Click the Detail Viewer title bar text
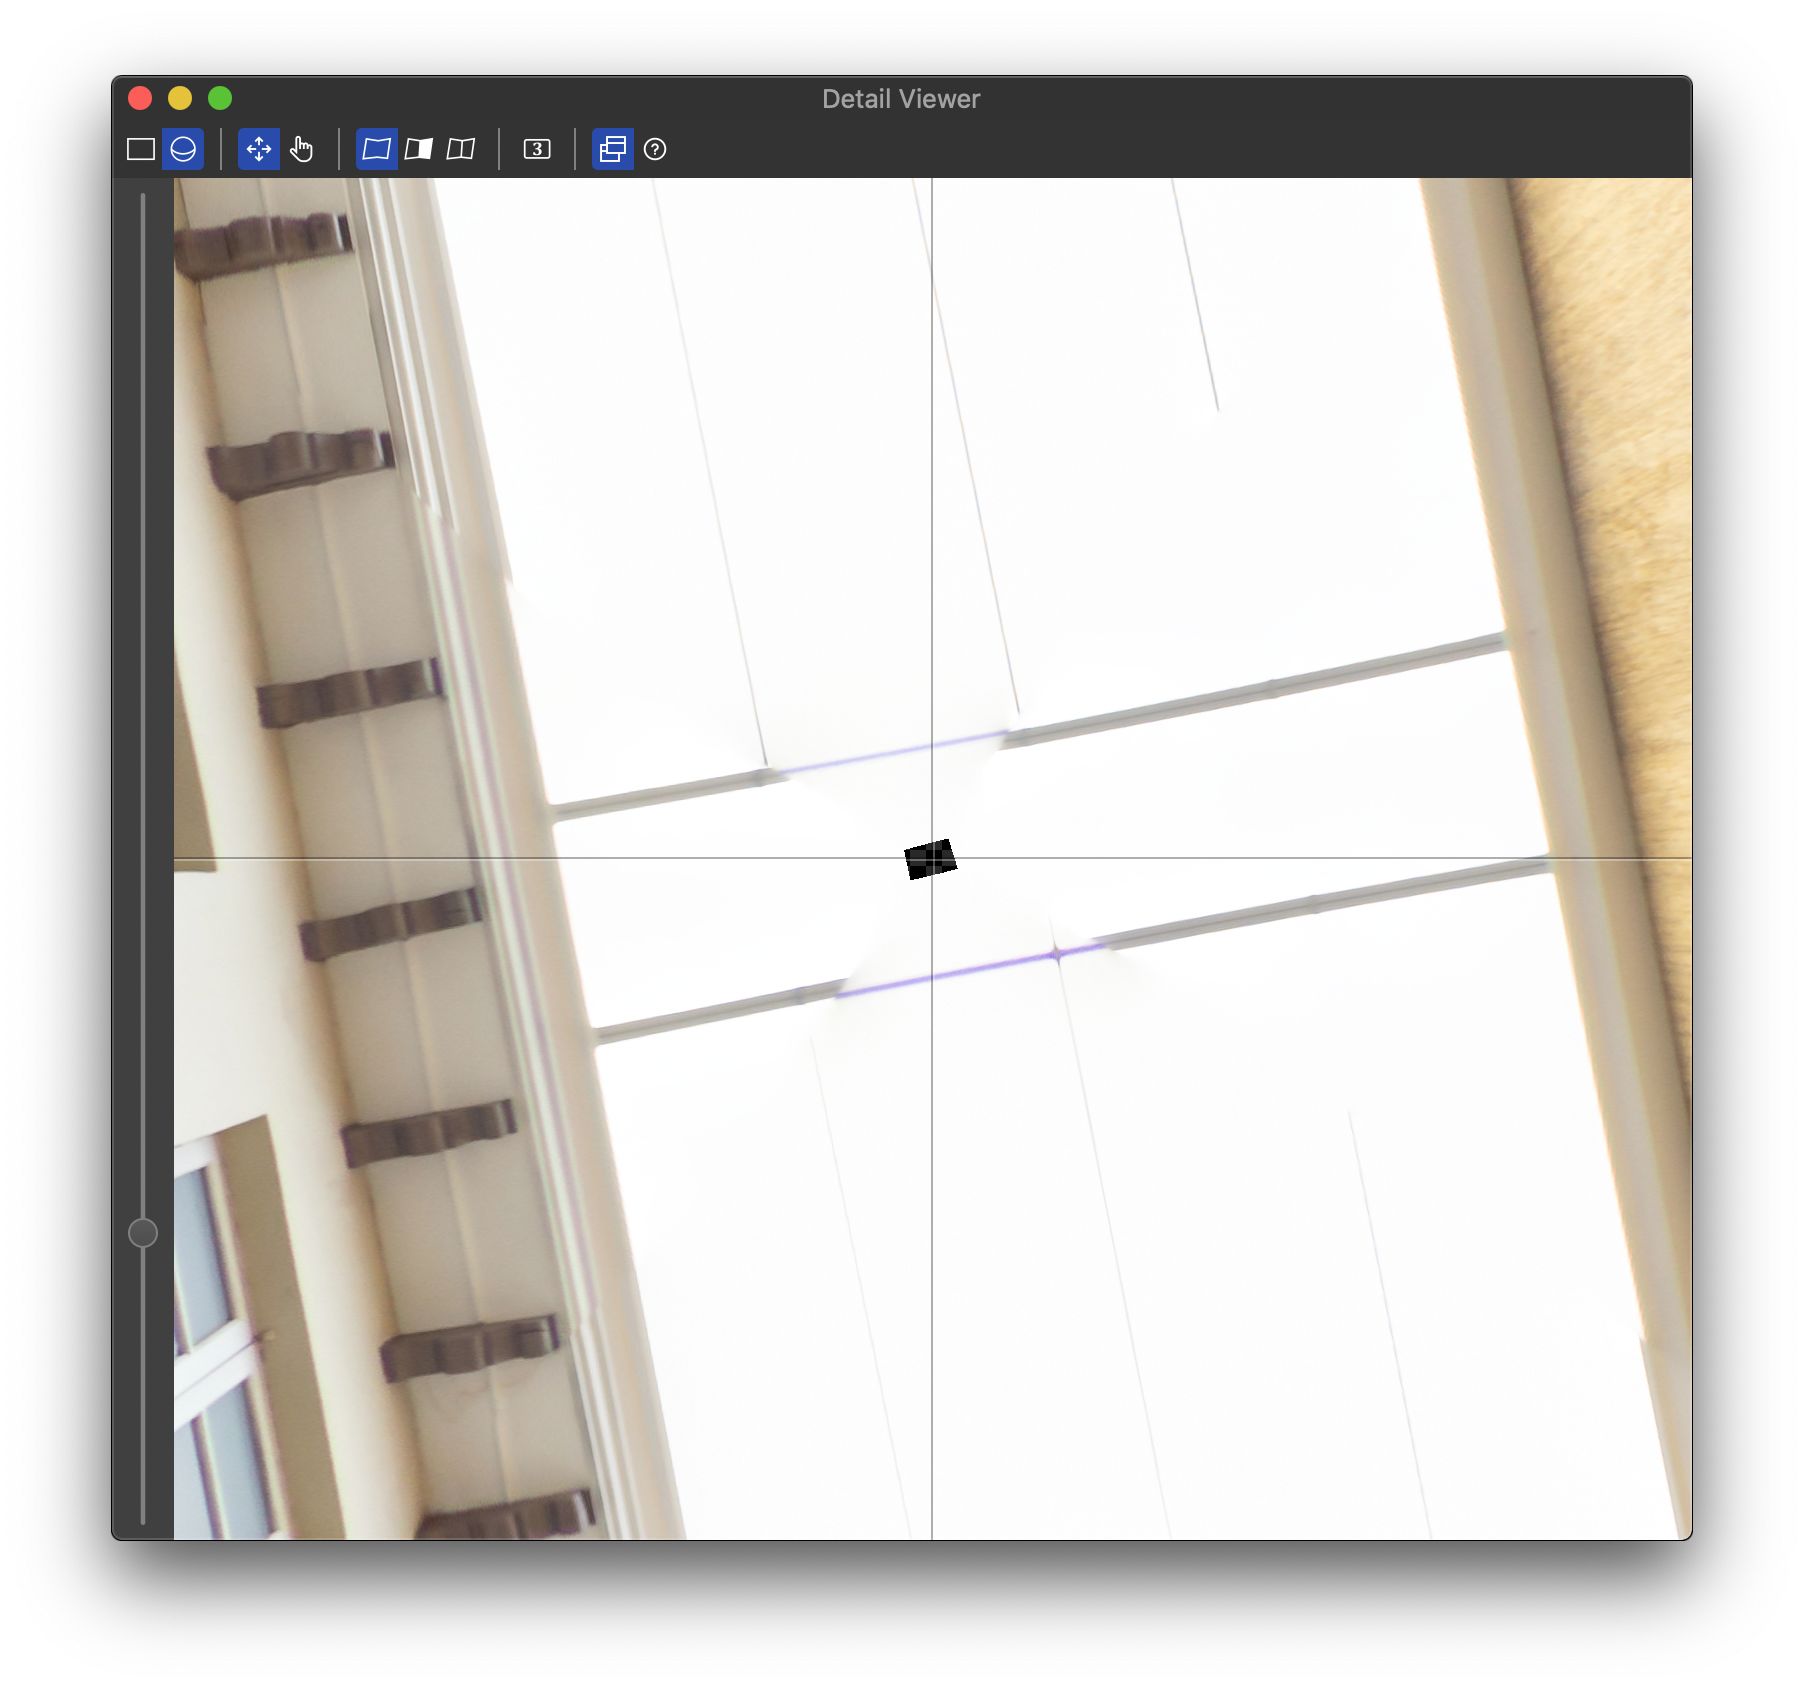 point(900,99)
